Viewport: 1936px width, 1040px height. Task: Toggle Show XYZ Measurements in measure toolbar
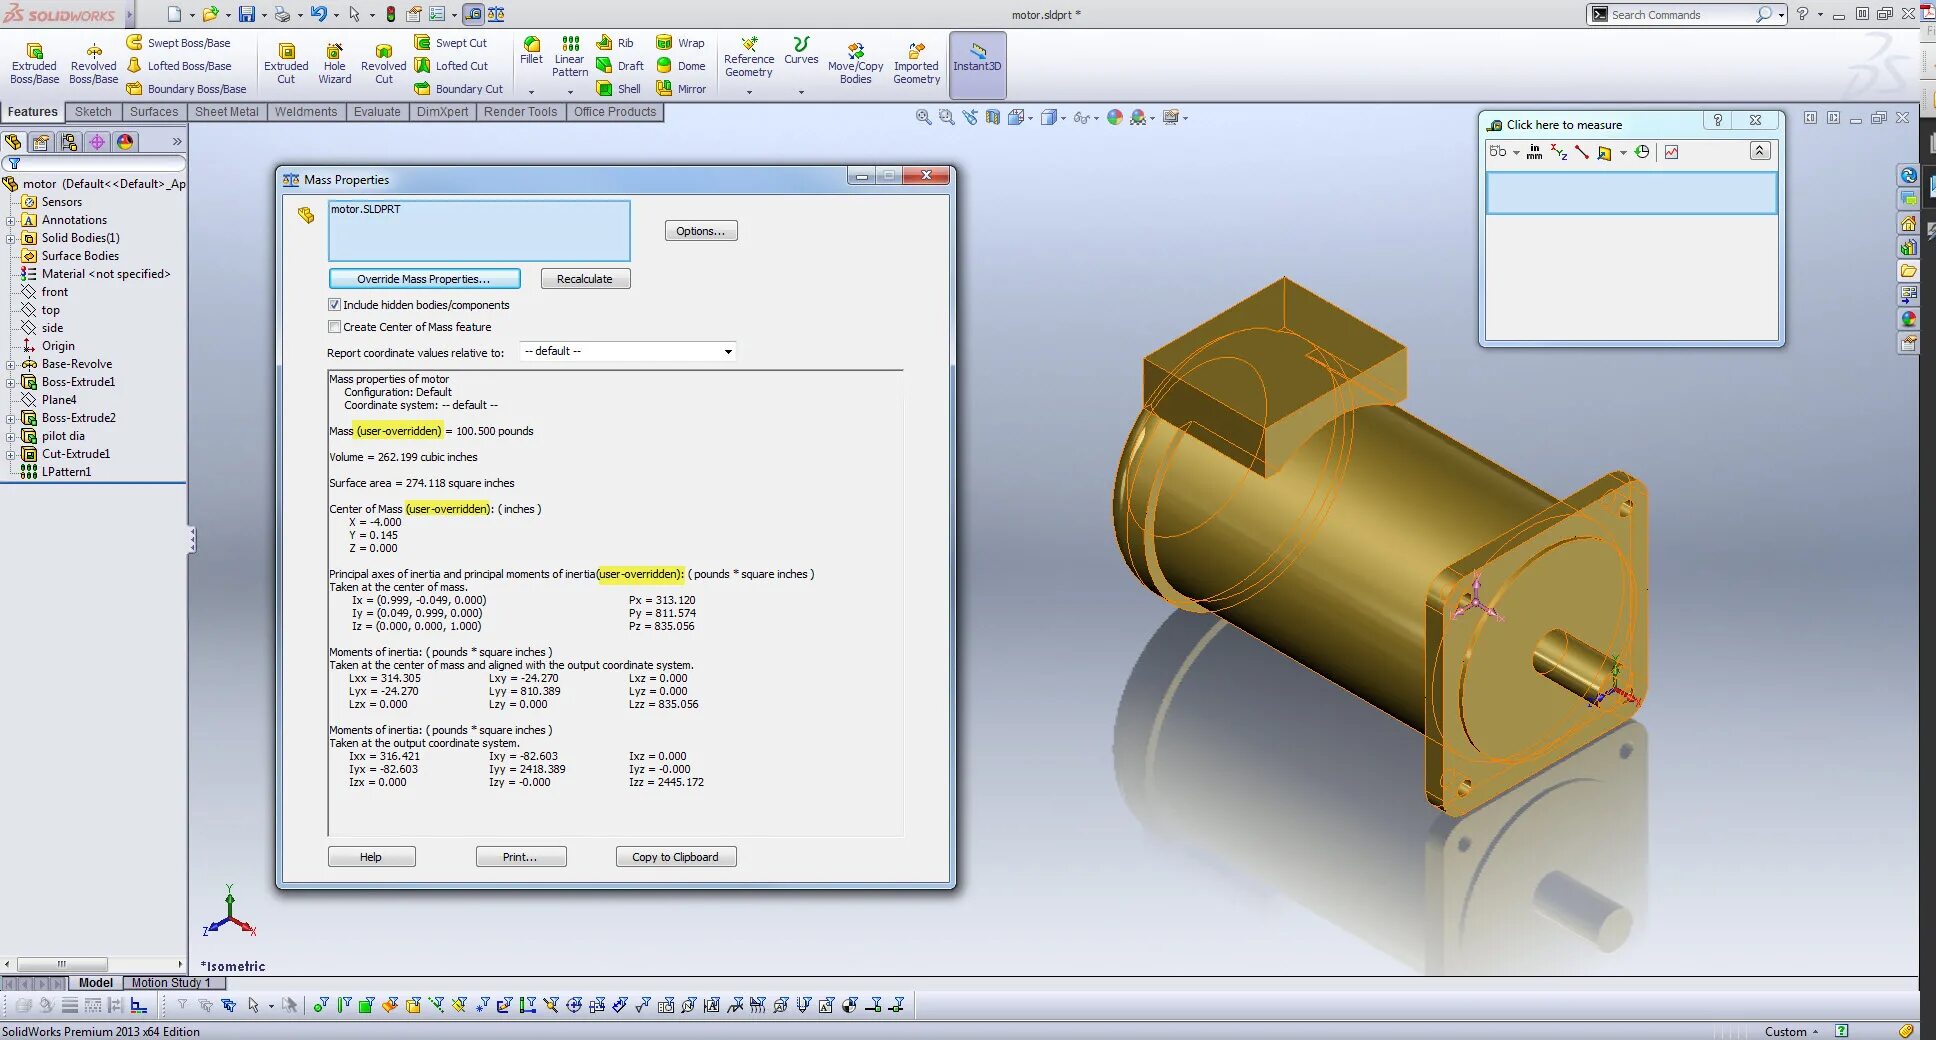[1558, 152]
